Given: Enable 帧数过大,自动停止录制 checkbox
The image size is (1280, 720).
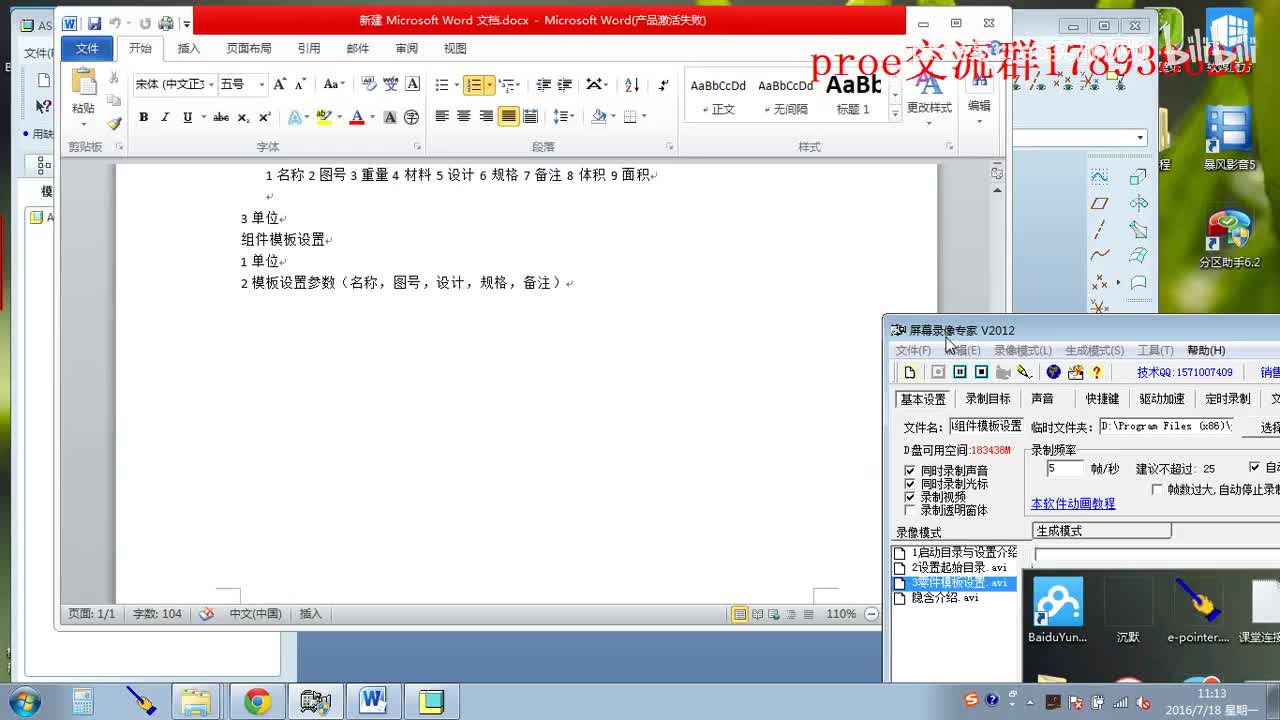Looking at the screenshot, I should click(x=1157, y=490).
